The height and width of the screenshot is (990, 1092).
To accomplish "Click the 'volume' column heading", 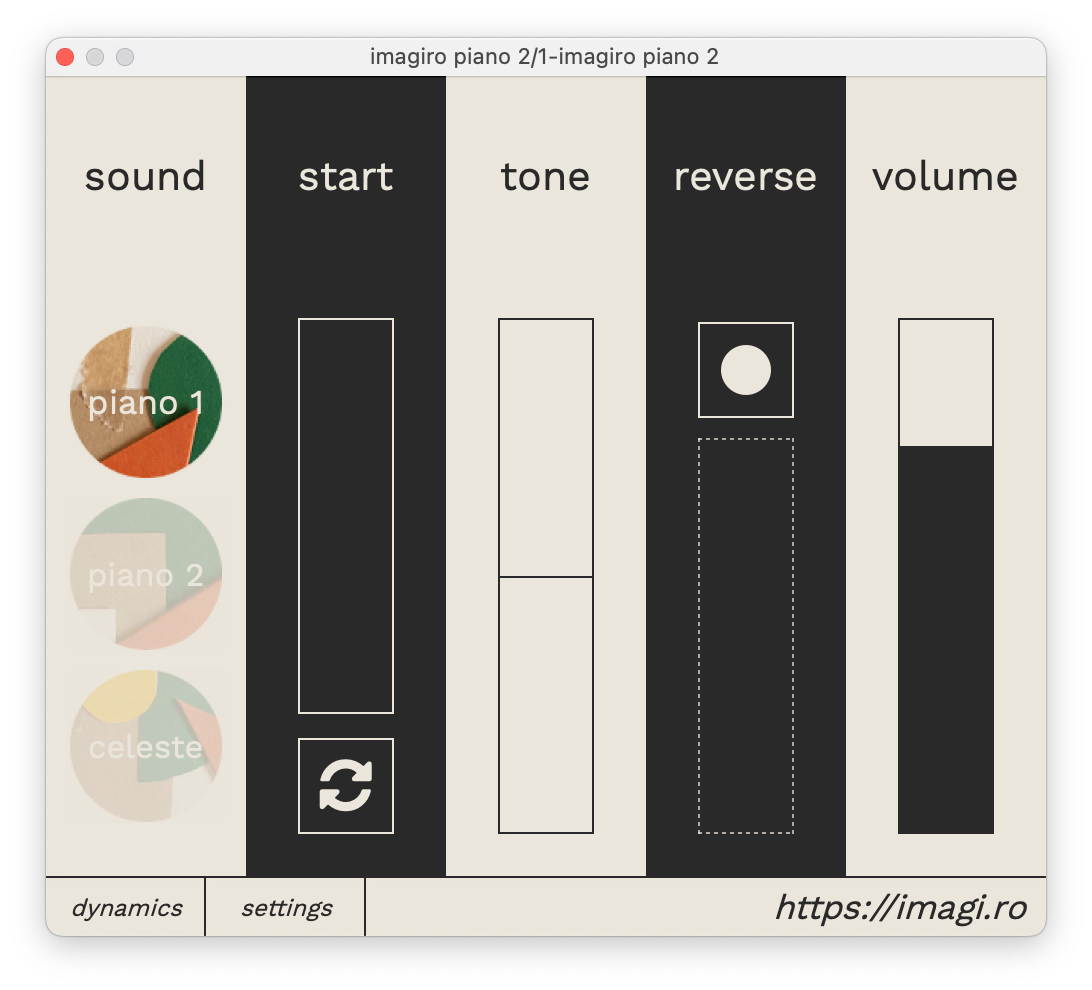I will [x=945, y=177].
